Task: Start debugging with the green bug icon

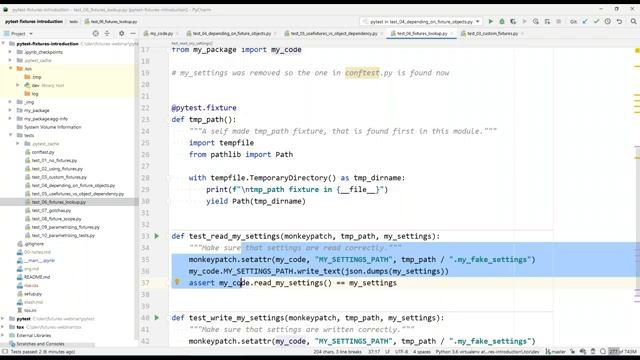Action: tap(502, 21)
